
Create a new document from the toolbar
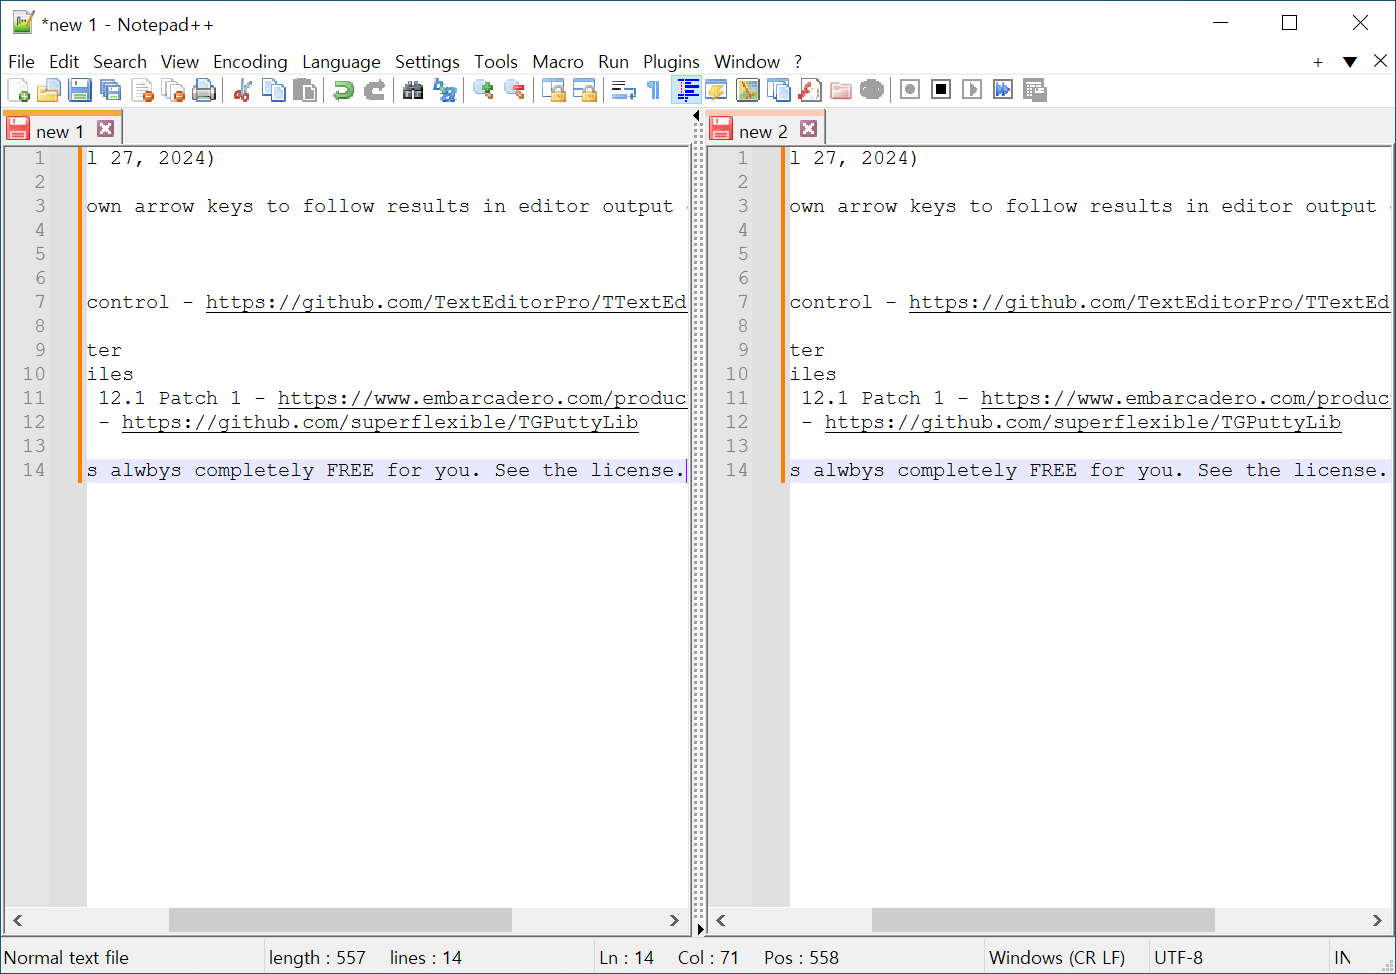click(18, 90)
